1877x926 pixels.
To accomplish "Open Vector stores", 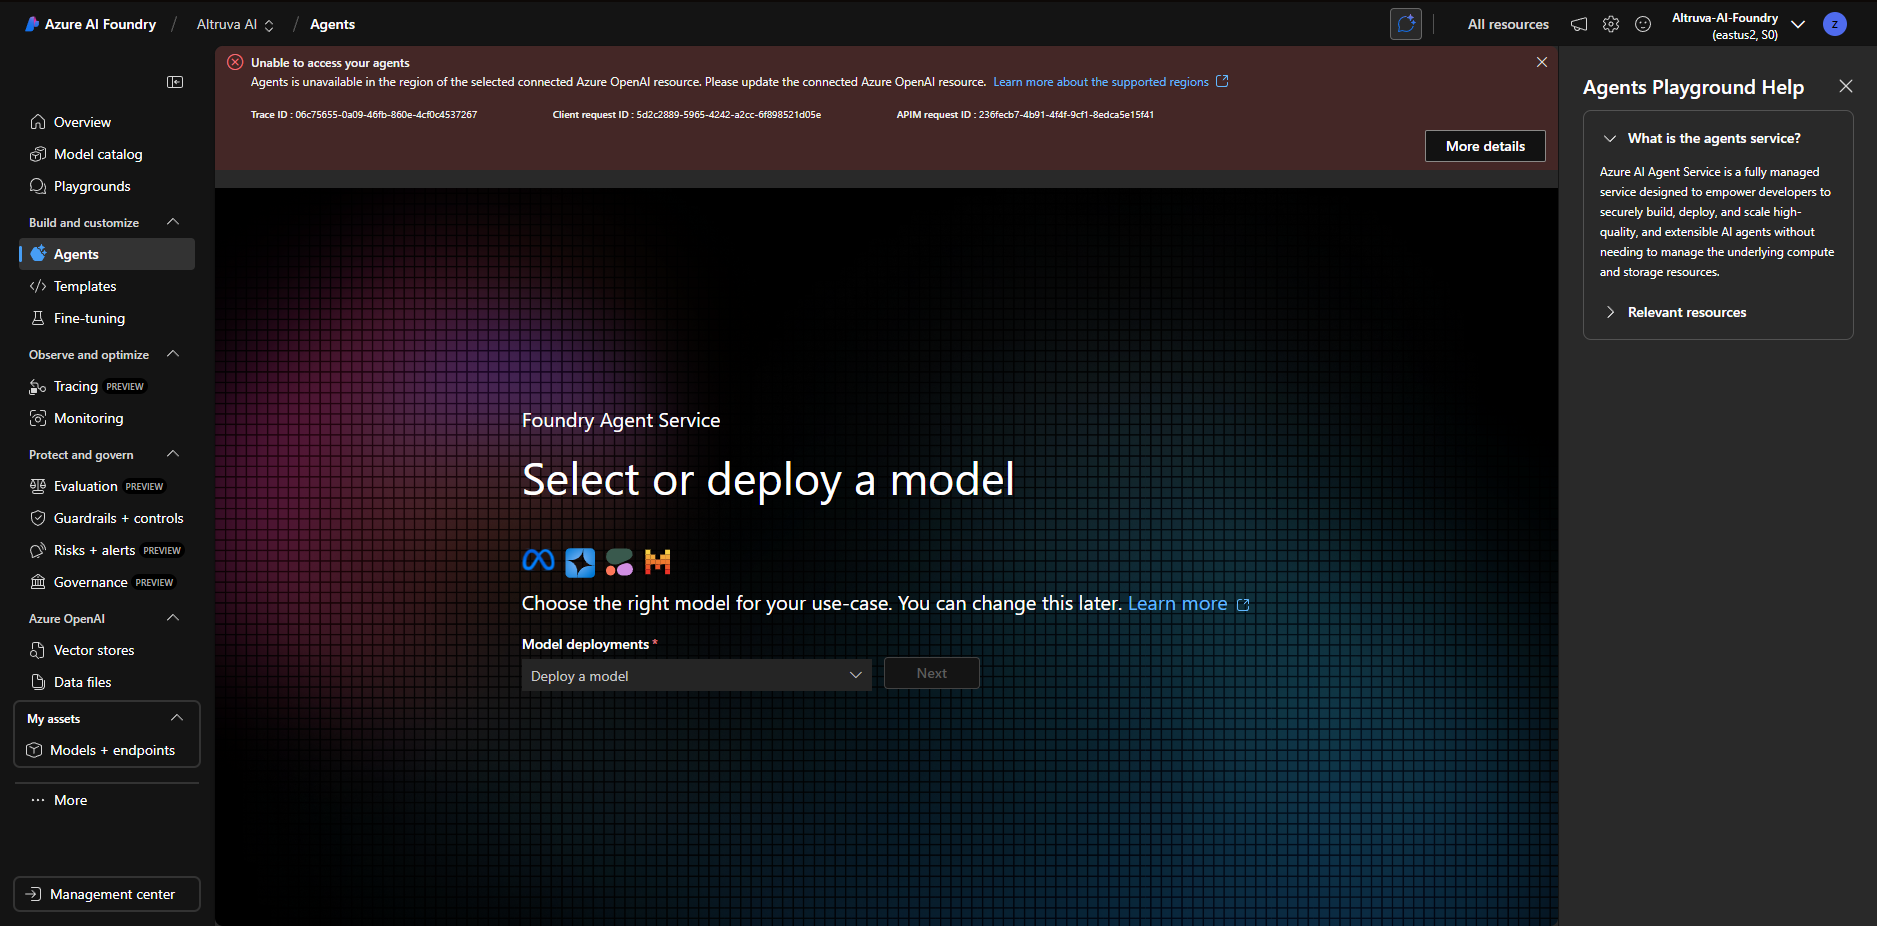I will click(x=107, y=650).
